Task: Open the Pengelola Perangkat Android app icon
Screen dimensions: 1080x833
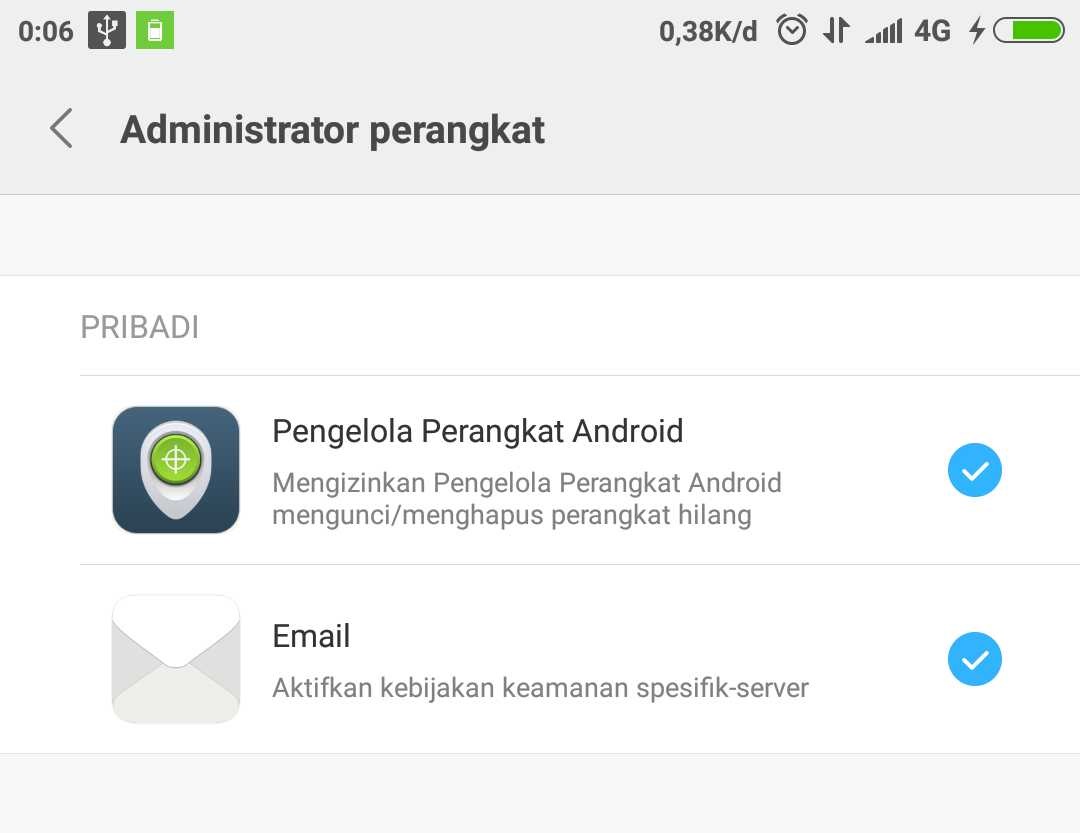Action: (x=176, y=469)
